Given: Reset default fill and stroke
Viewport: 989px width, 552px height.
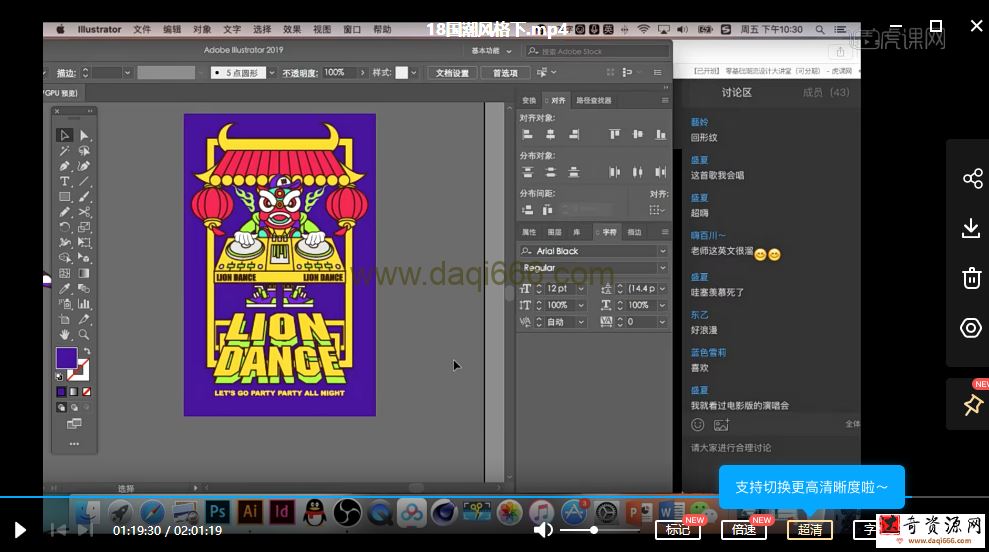Looking at the screenshot, I should tap(60, 376).
